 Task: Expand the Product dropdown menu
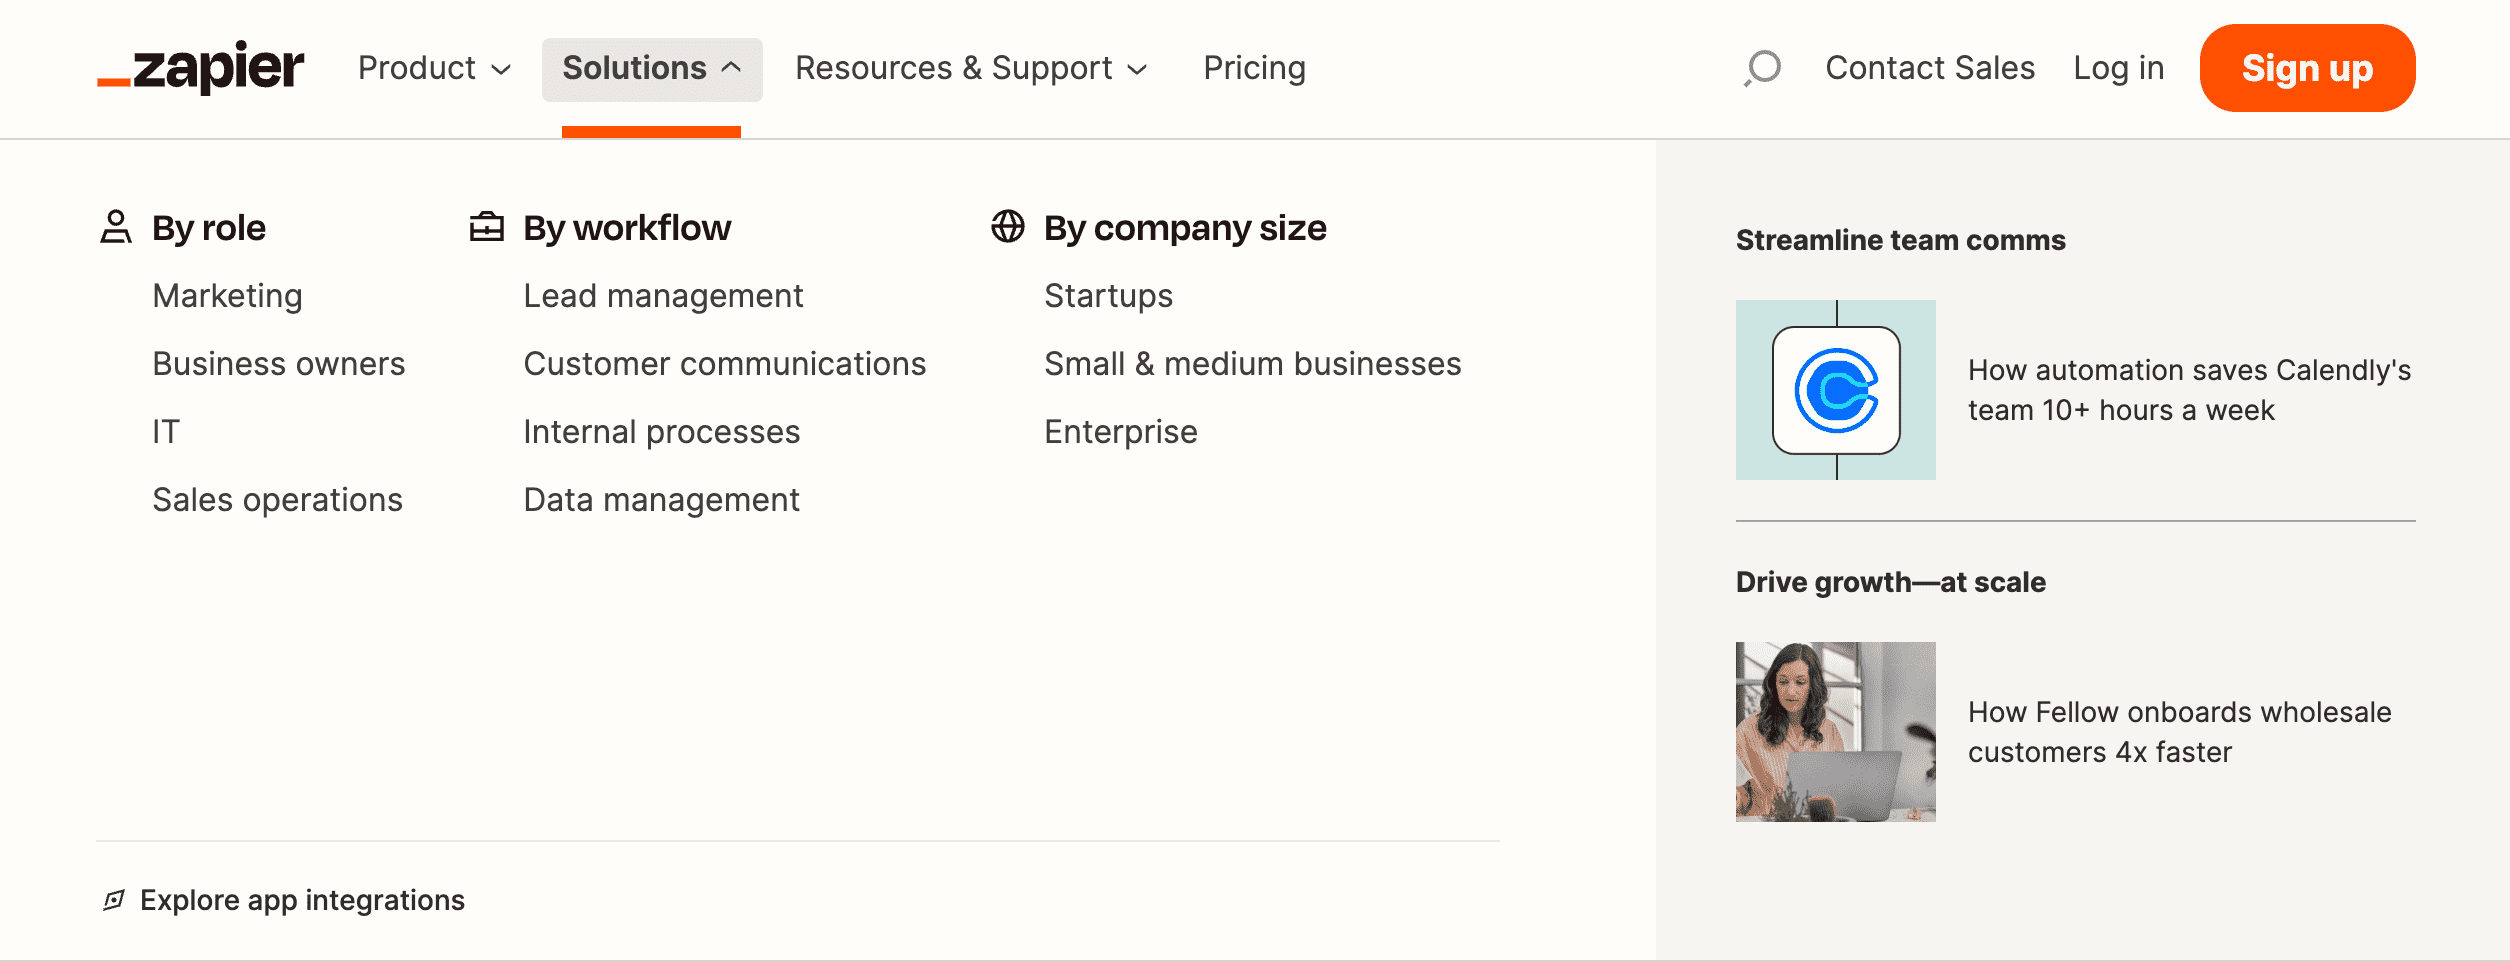(434, 68)
